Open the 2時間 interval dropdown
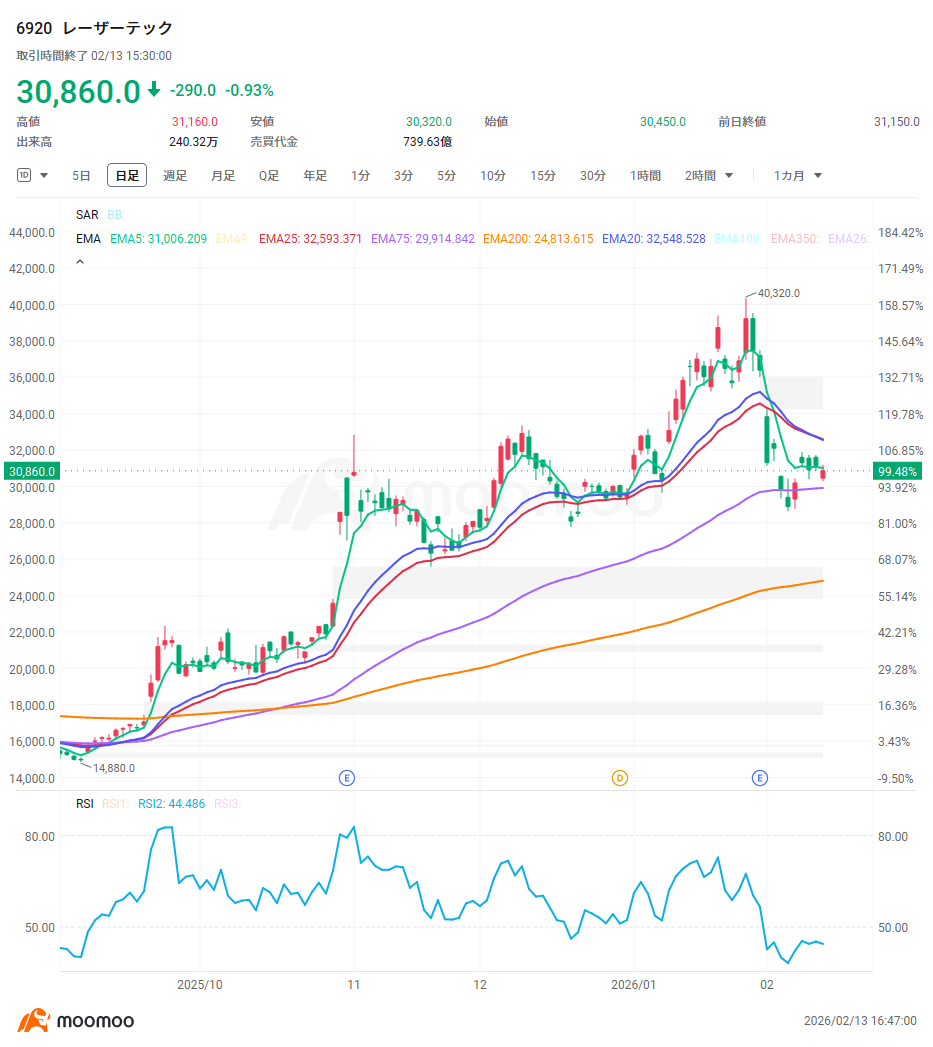Viewport: 933px width, 1047px height. [x=709, y=176]
